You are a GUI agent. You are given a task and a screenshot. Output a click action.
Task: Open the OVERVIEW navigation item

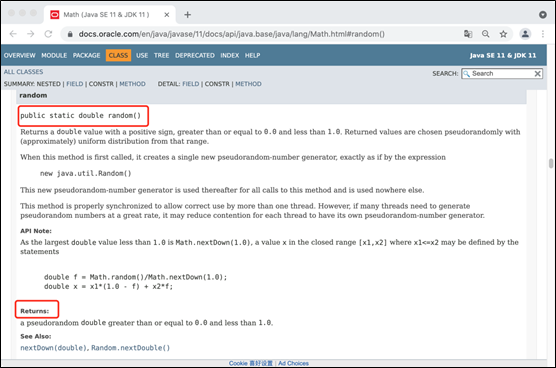20,55
